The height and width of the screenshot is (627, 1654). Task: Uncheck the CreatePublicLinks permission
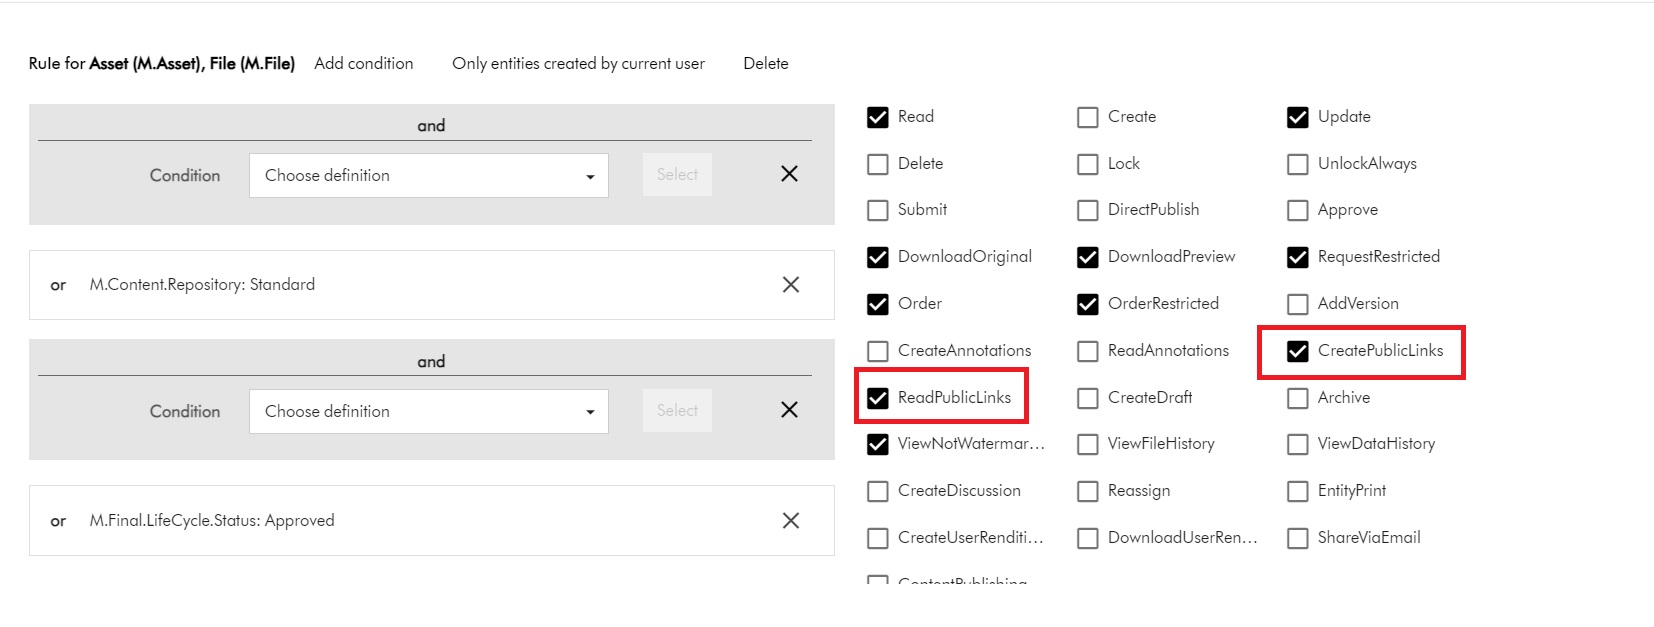click(x=1298, y=351)
